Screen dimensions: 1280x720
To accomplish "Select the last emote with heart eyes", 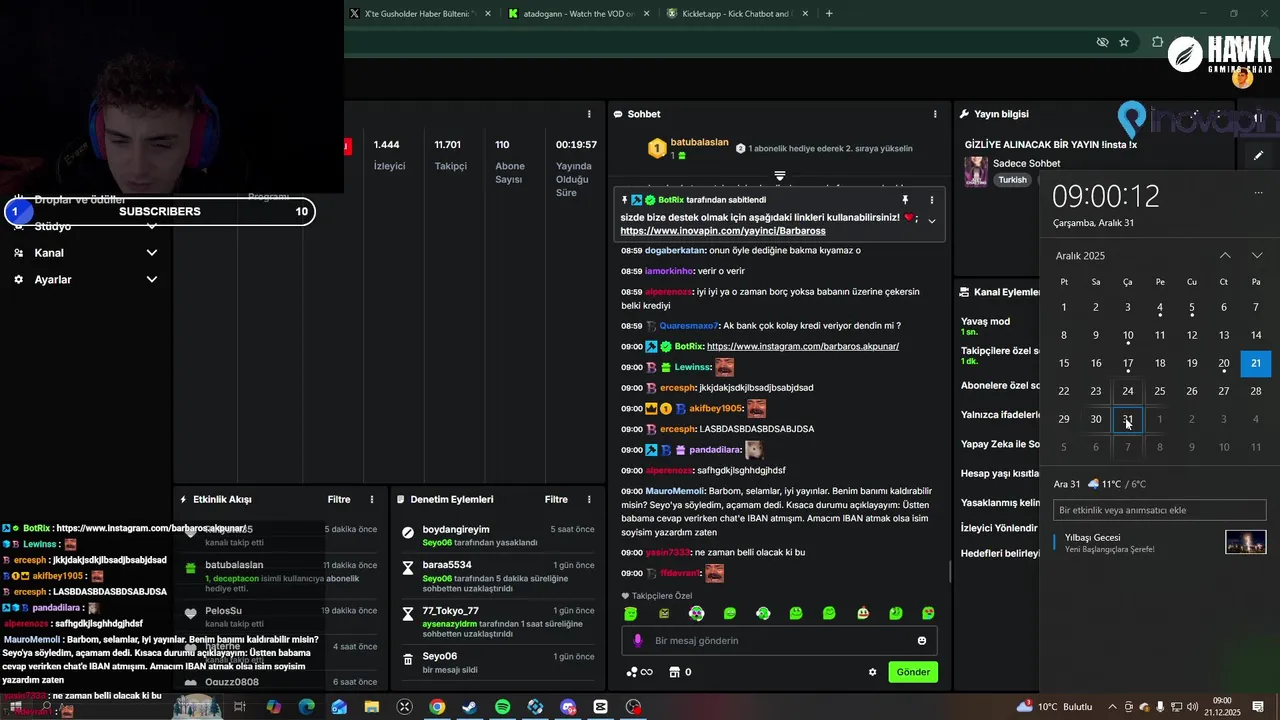I will point(928,613).
